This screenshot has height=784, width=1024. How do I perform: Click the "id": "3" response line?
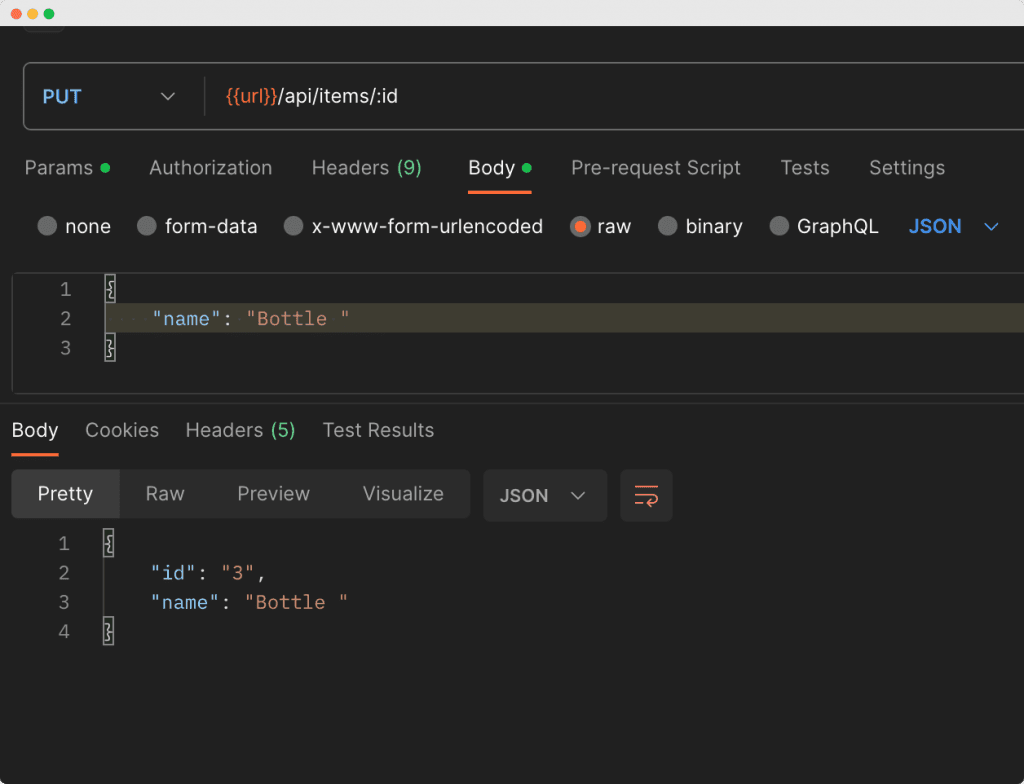pyautogui.click(x=208, y=573)
